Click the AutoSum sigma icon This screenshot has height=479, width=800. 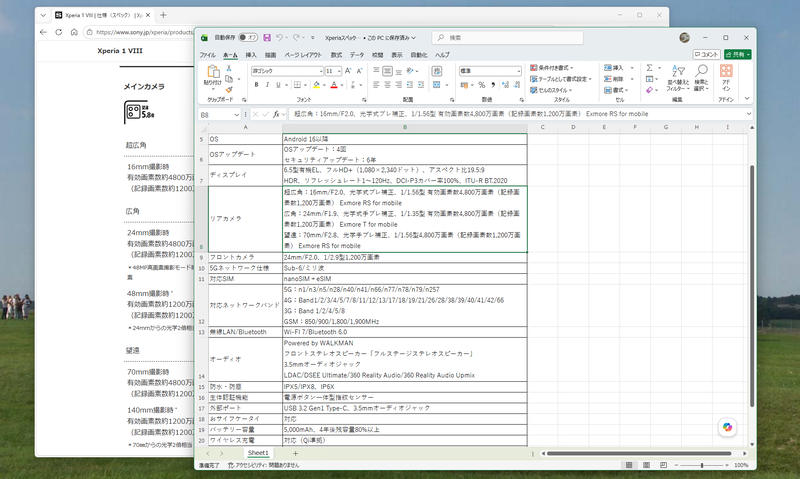click(649, 68)
